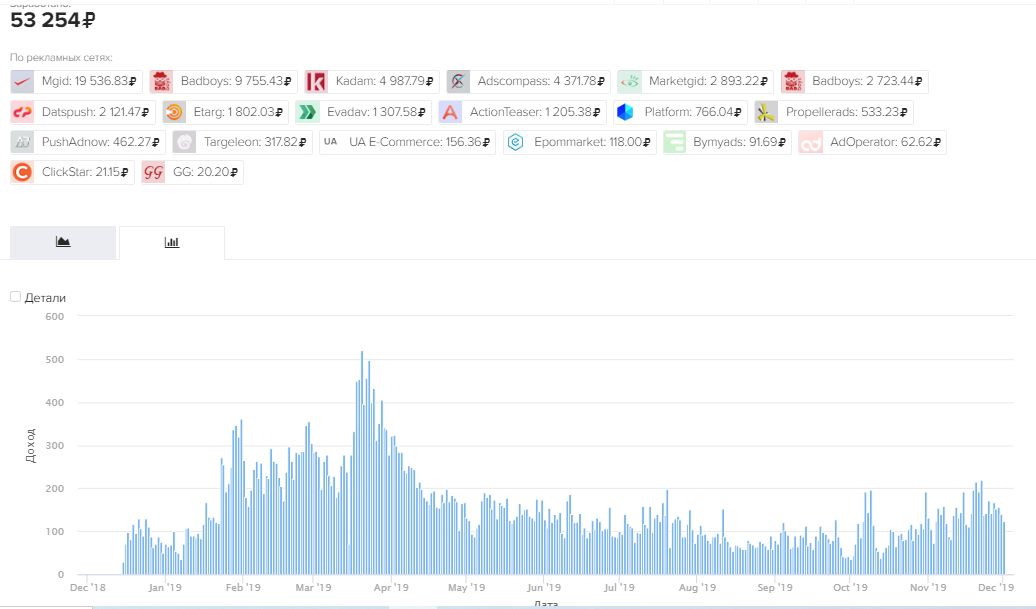This screenshot has height=609, width=1036.
Task: Click the Jun '19 date label
Action: click(544, 587)
